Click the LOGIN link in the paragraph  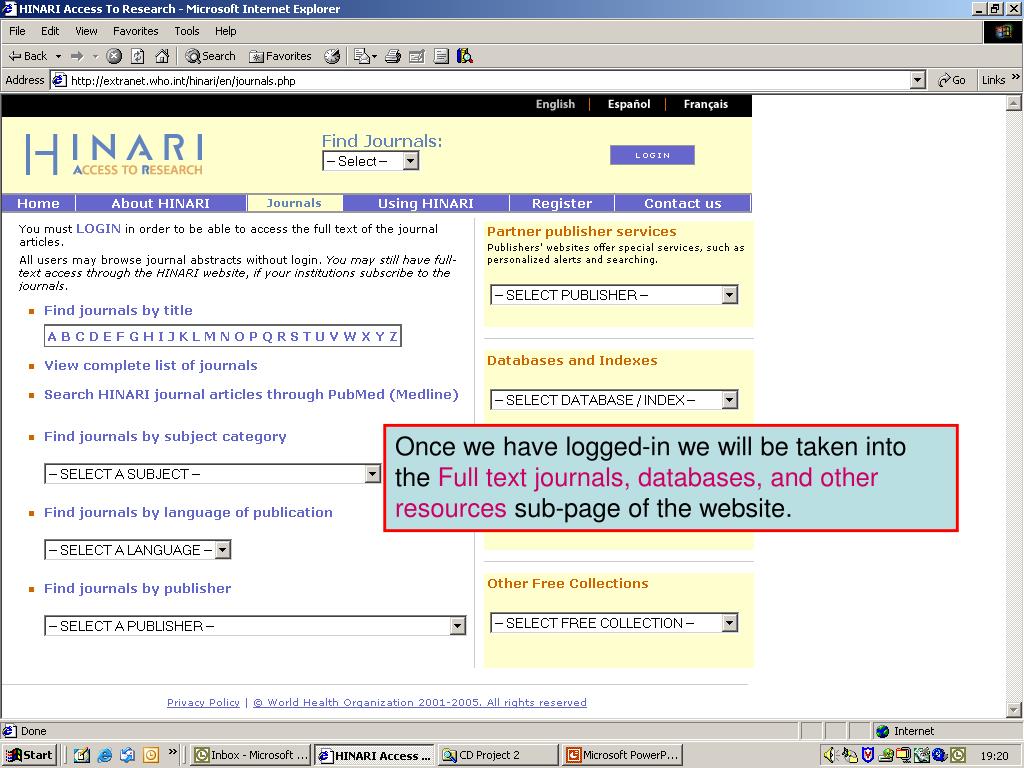coord(98,229)
